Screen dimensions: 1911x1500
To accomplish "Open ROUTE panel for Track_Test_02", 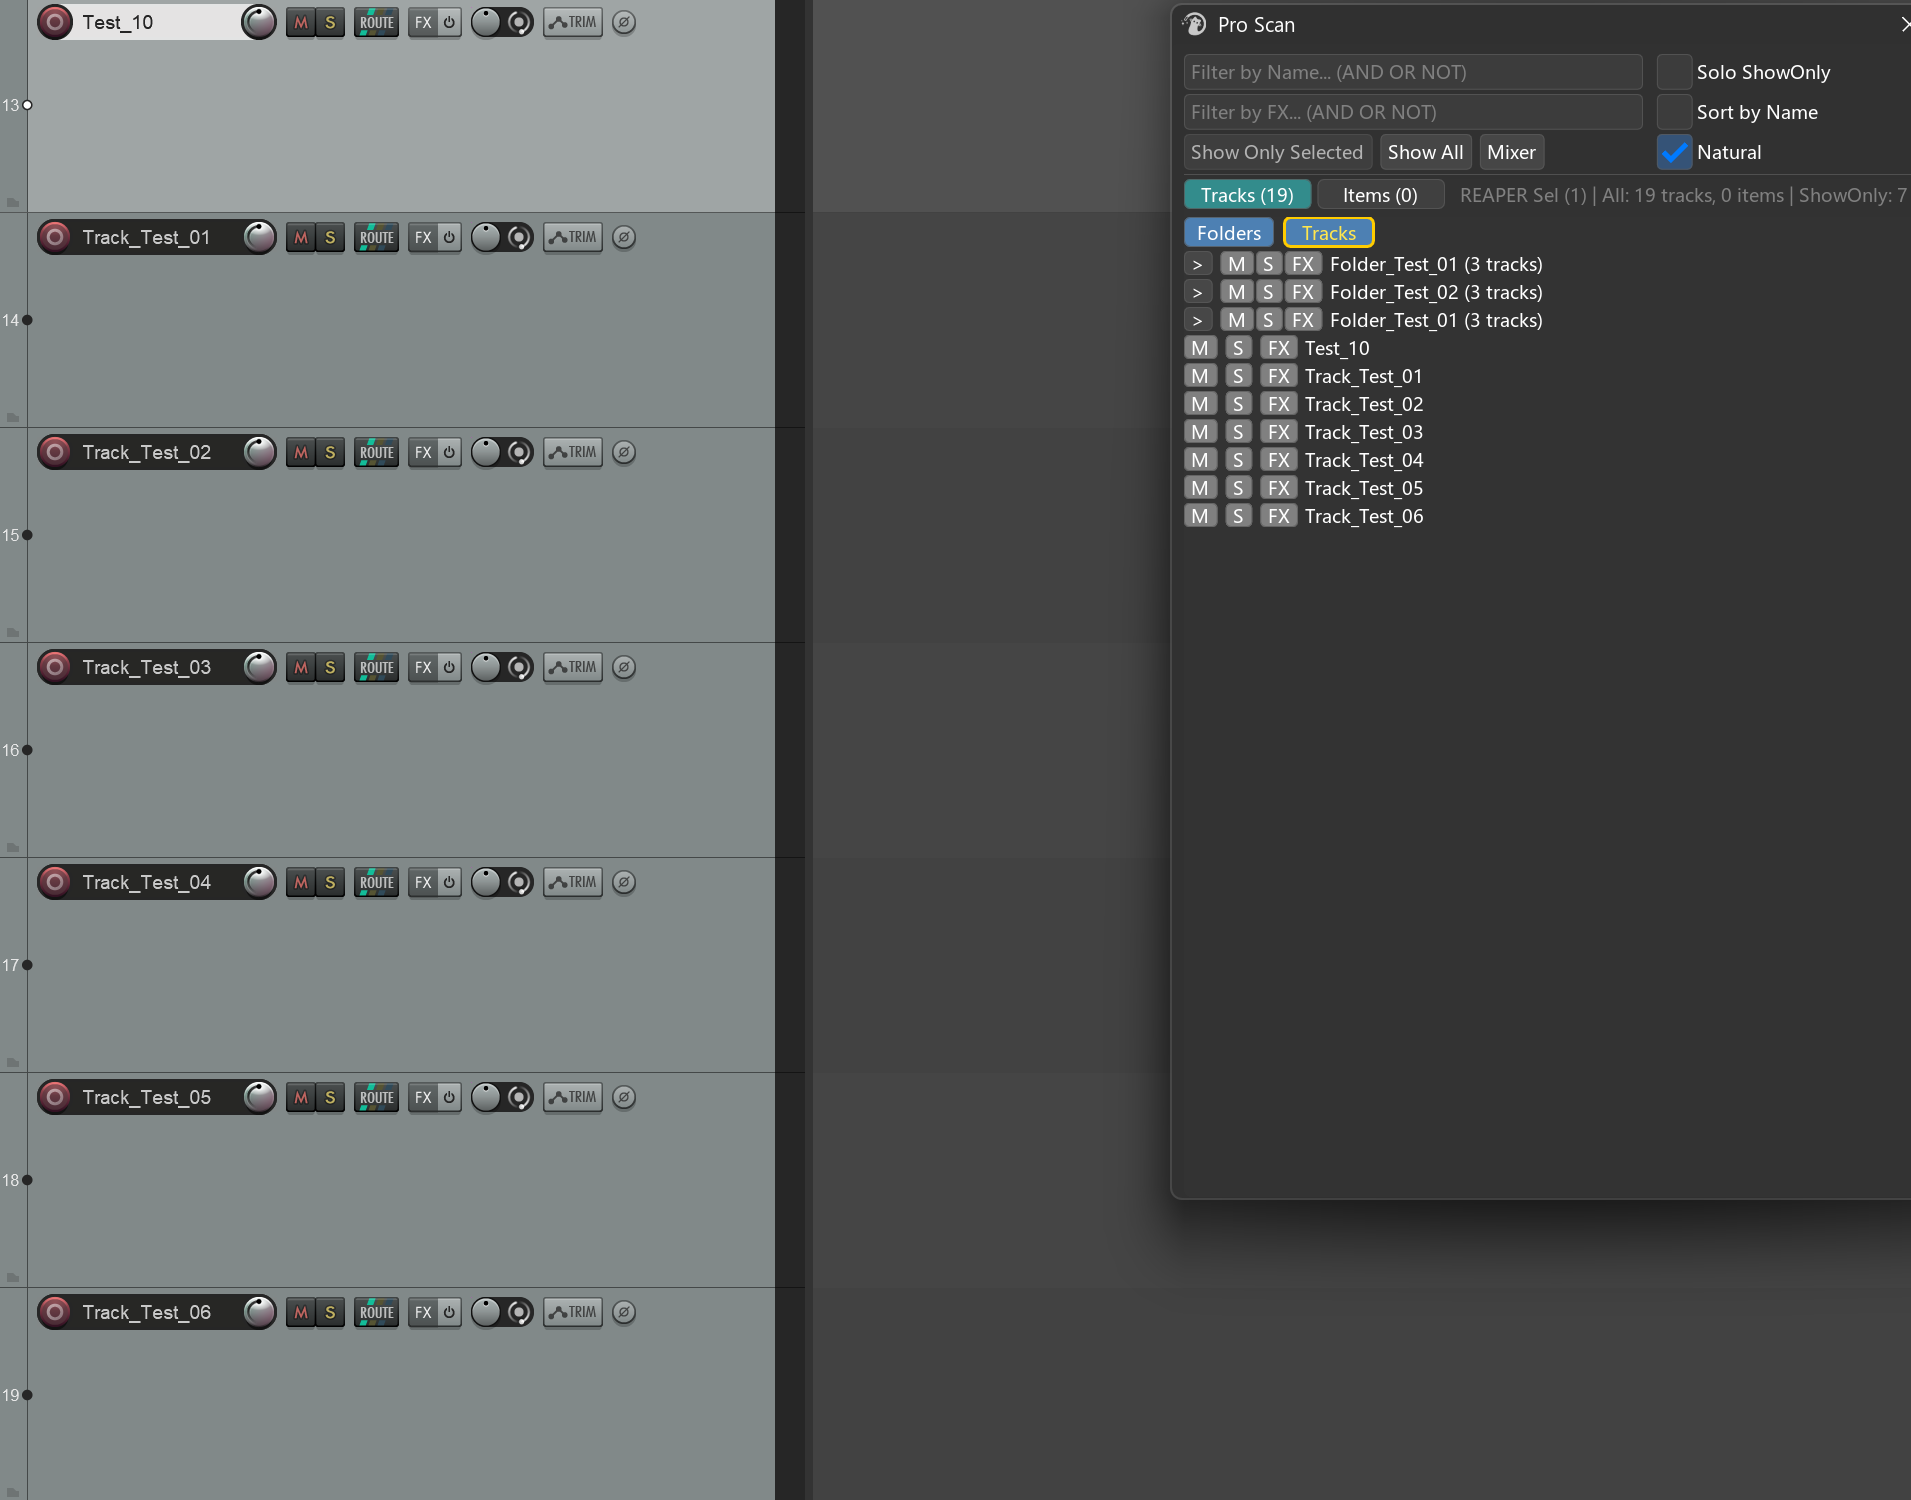I will [x=376, y=452].
